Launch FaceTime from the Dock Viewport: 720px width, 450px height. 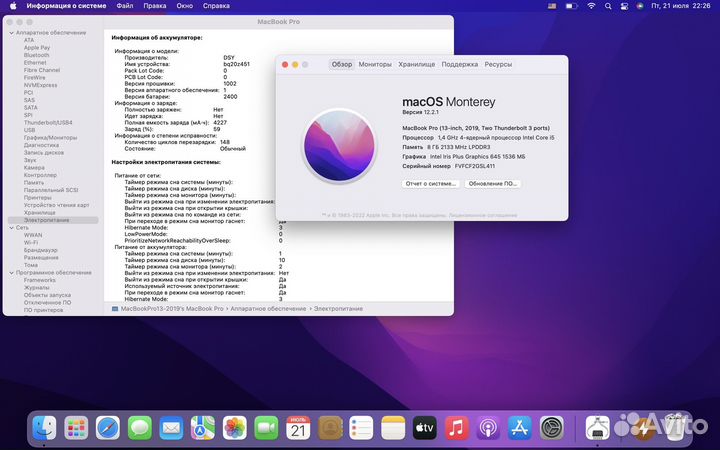click(x=266, y=428)
